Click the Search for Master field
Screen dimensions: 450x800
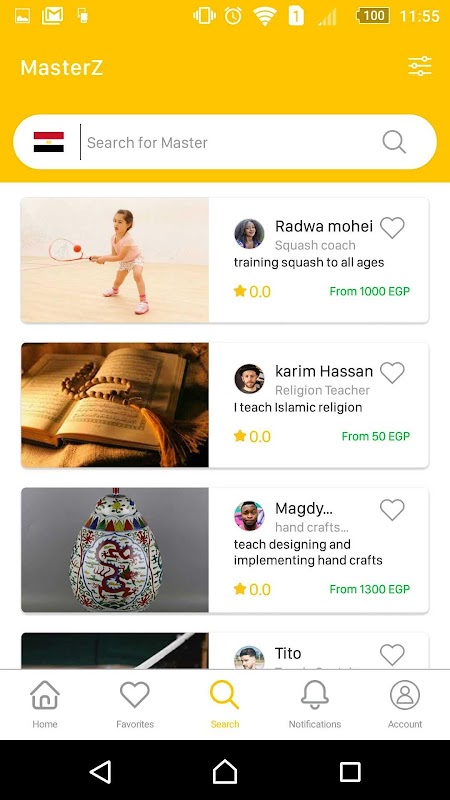click(230, 142)
